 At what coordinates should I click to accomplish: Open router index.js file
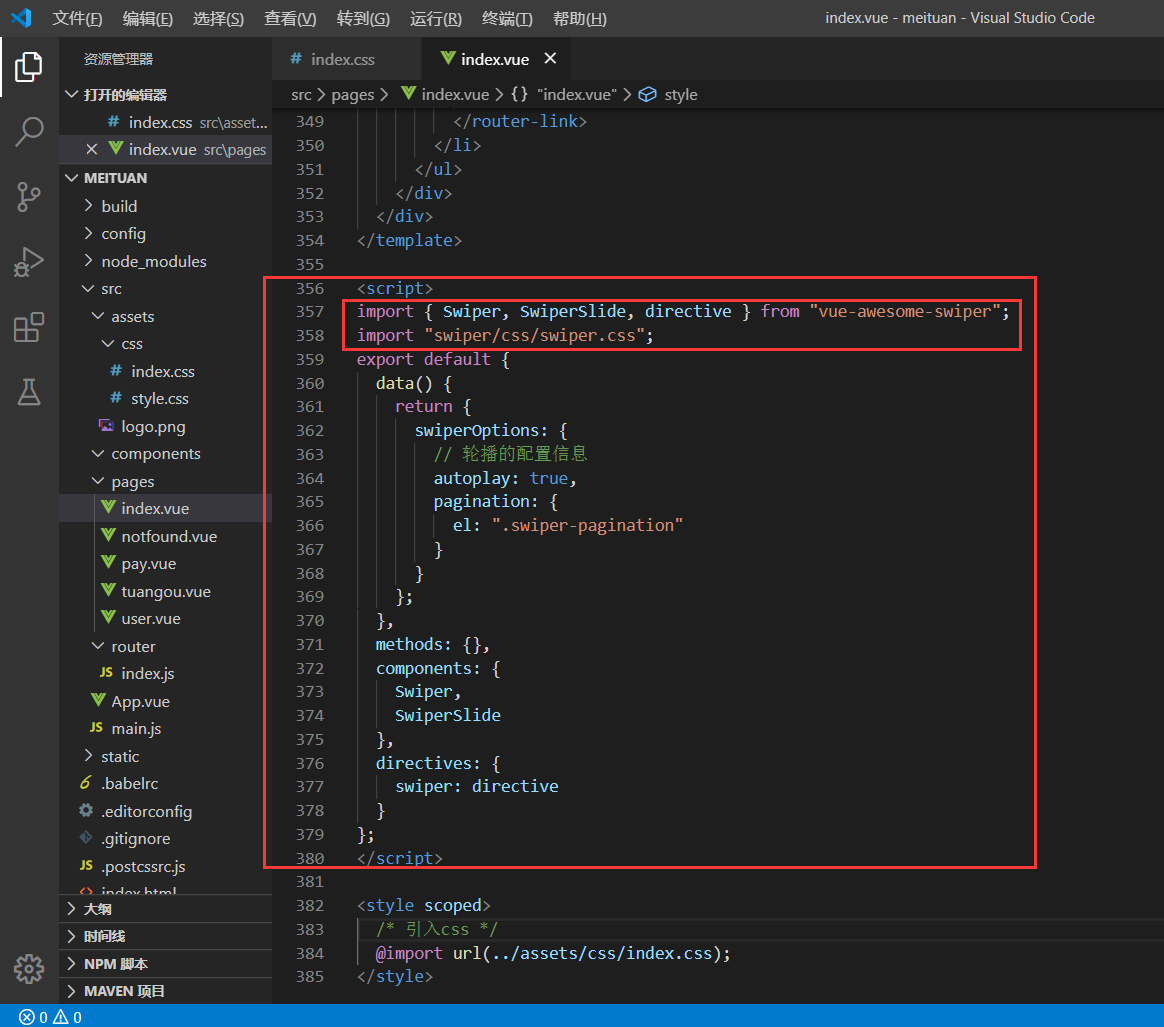[166, 674]
